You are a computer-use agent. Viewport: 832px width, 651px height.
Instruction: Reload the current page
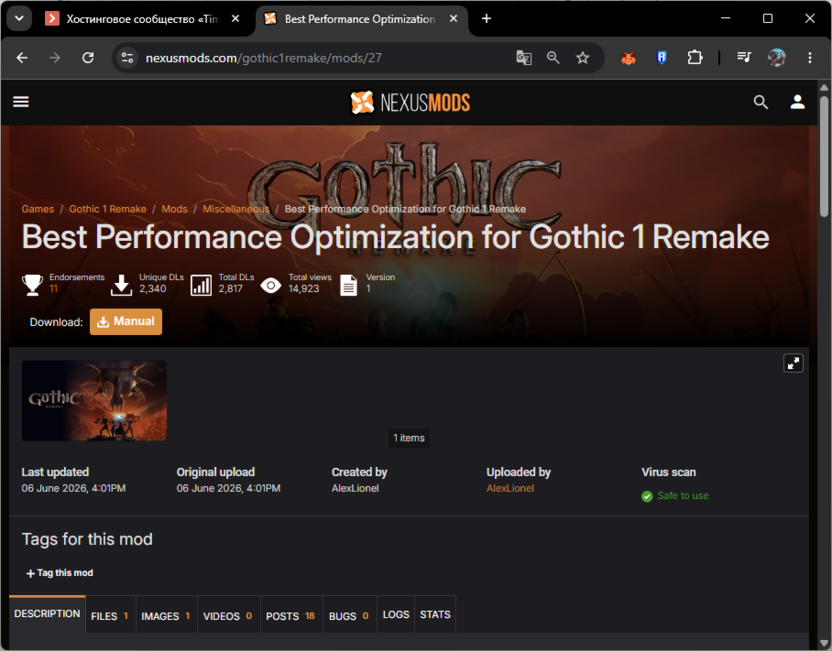pos(88,58)
